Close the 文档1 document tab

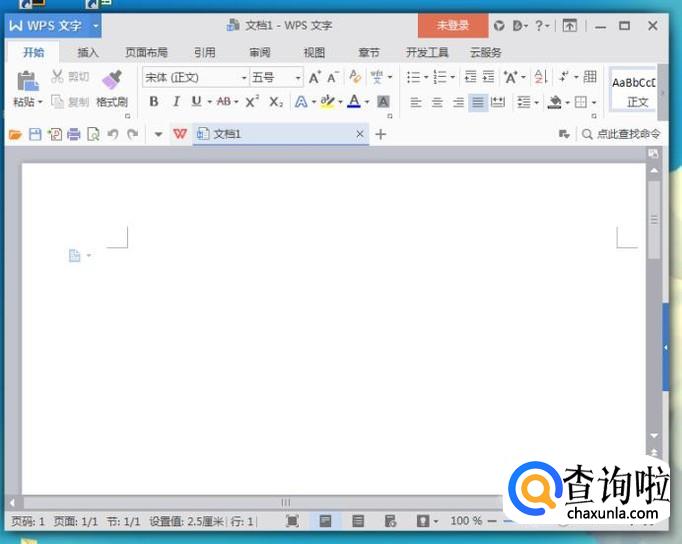(x=360, y=134)
